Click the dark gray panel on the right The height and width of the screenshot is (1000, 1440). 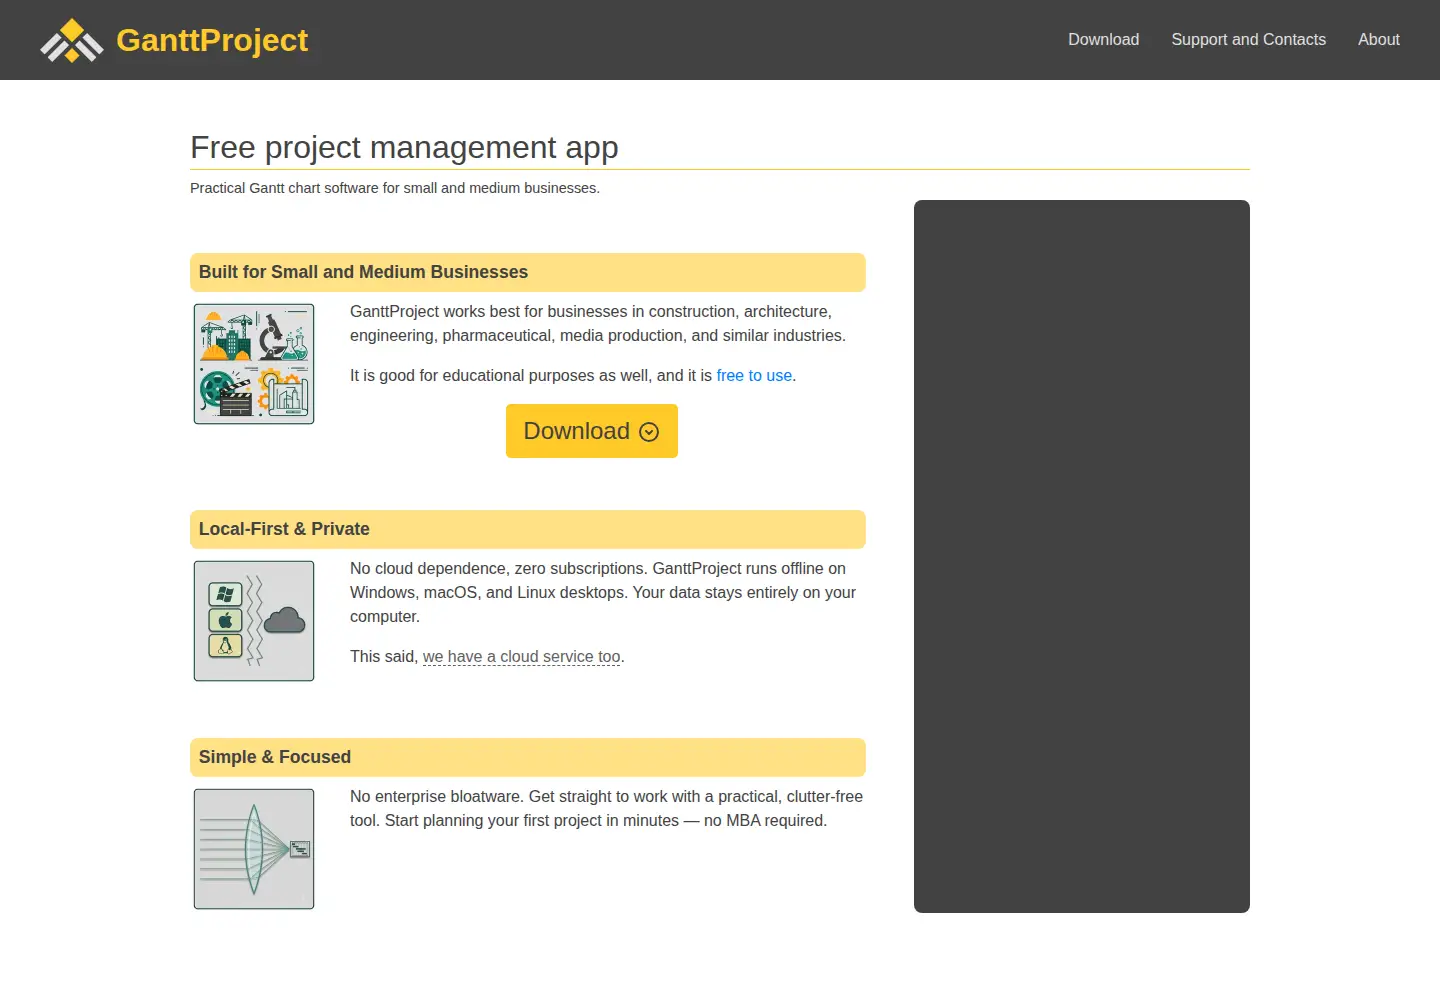click(x=1082, y=556)
